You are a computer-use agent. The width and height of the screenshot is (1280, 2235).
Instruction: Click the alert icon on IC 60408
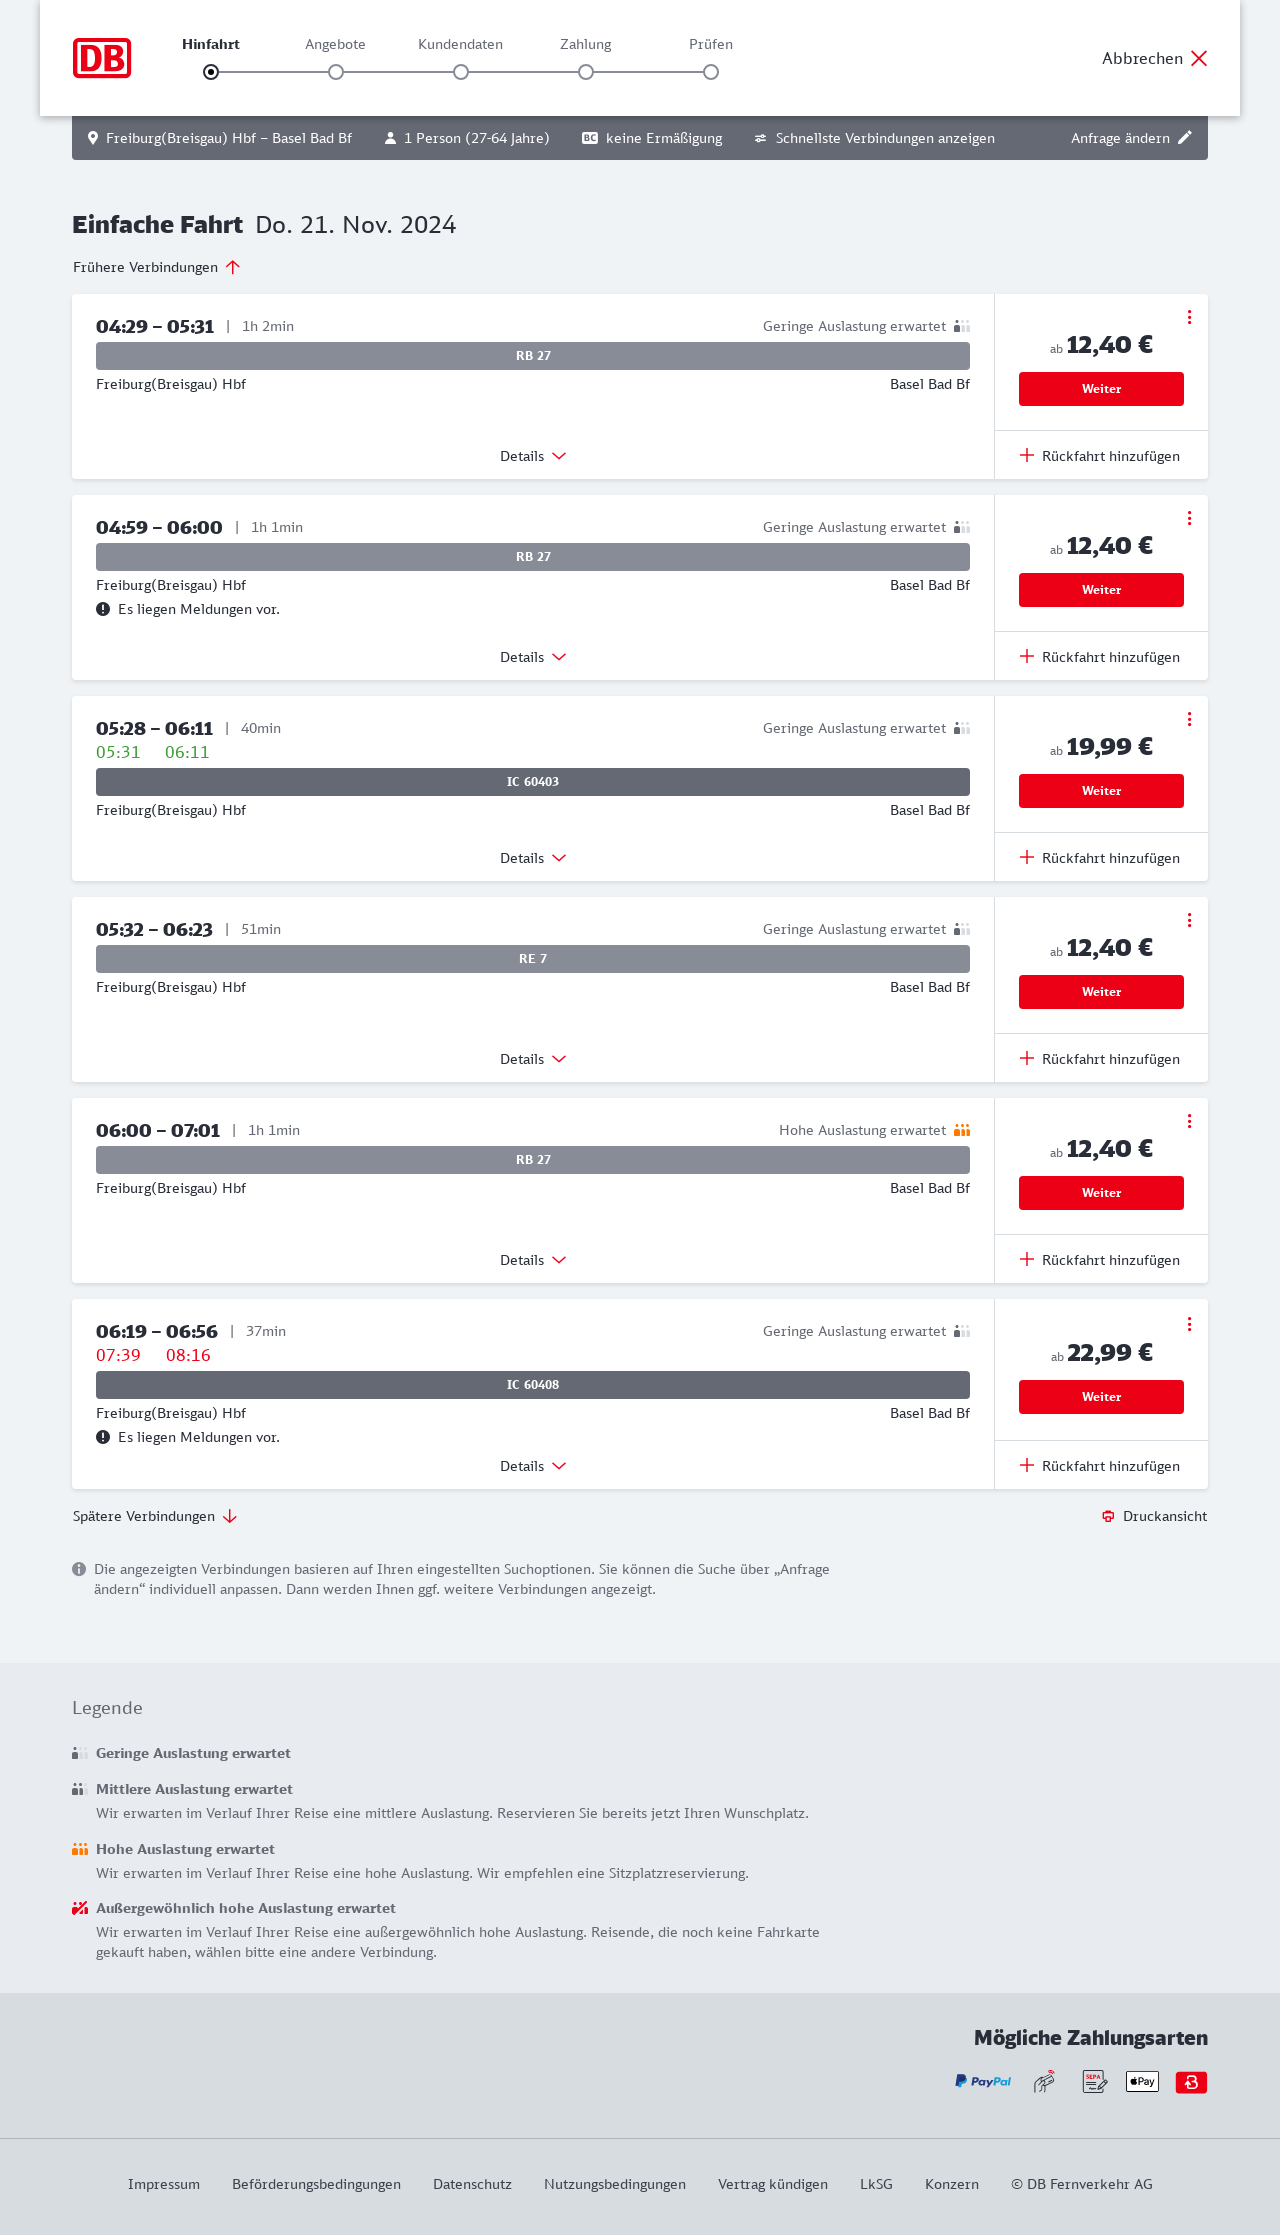103,1437
